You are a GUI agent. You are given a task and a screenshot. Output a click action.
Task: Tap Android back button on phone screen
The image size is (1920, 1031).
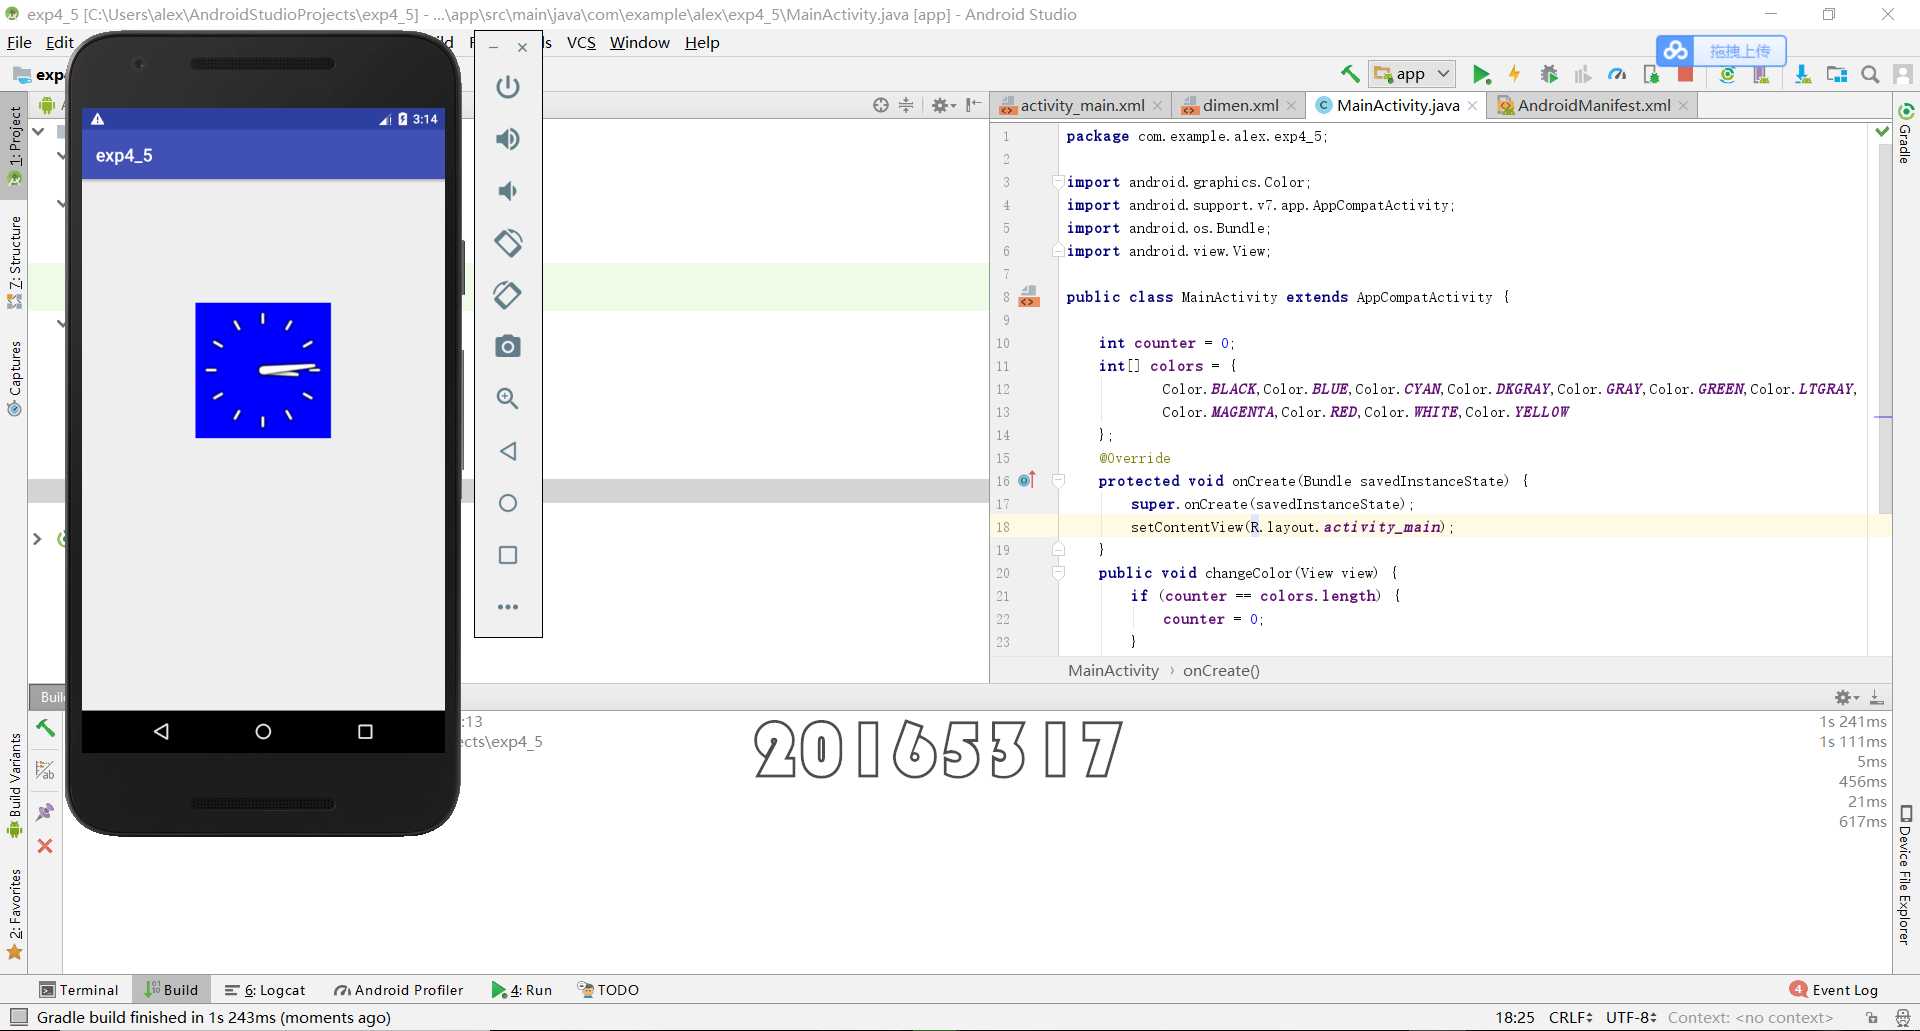(161, 732)
